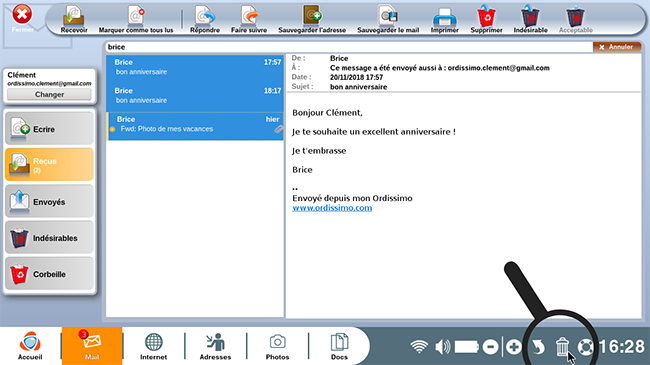Switch to the Photos tab

[277, 346]
